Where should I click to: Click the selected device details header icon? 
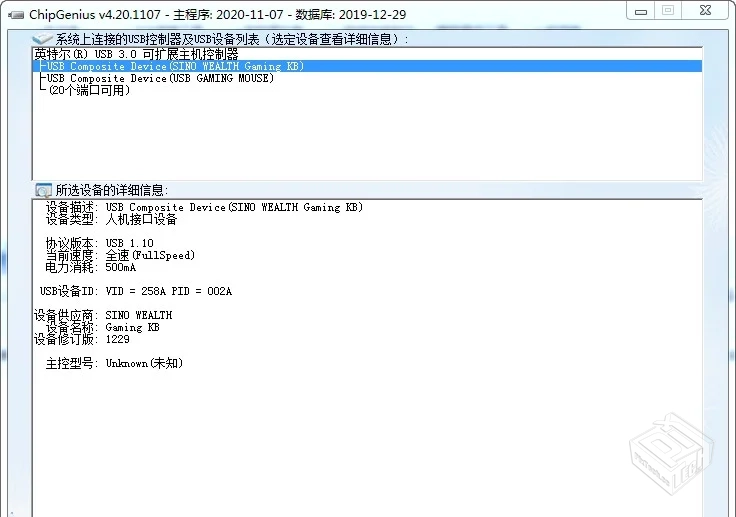tap(43, 189)
